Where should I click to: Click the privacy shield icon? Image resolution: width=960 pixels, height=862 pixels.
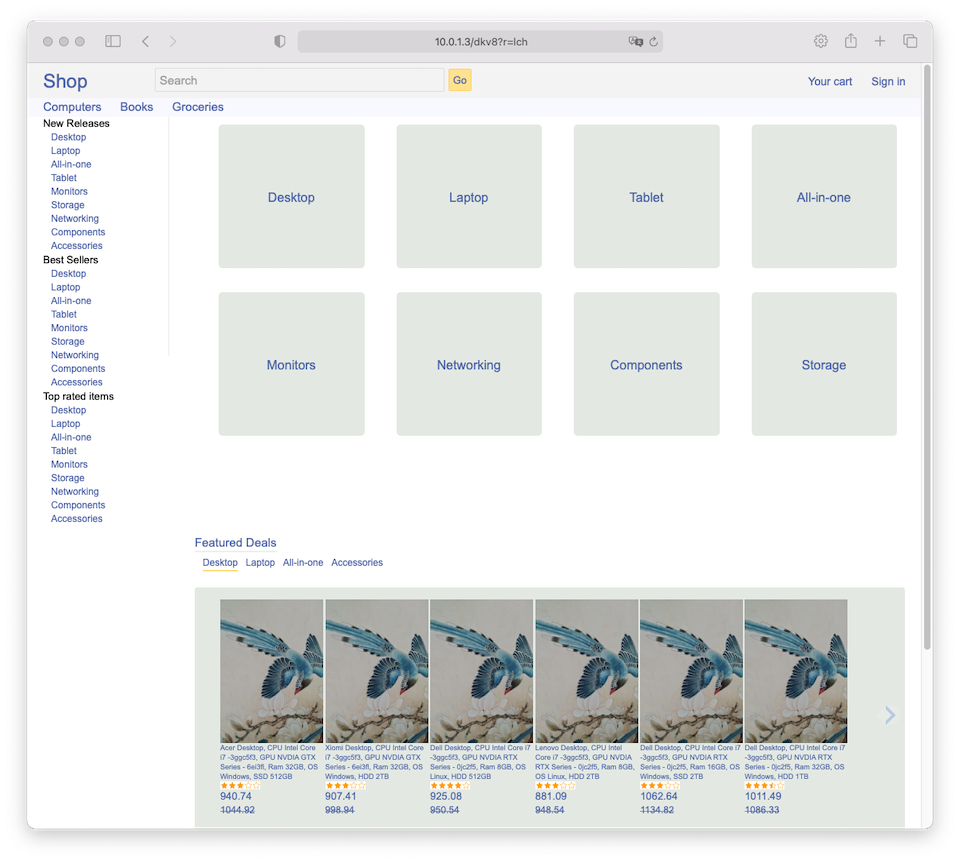click(280, 41)
